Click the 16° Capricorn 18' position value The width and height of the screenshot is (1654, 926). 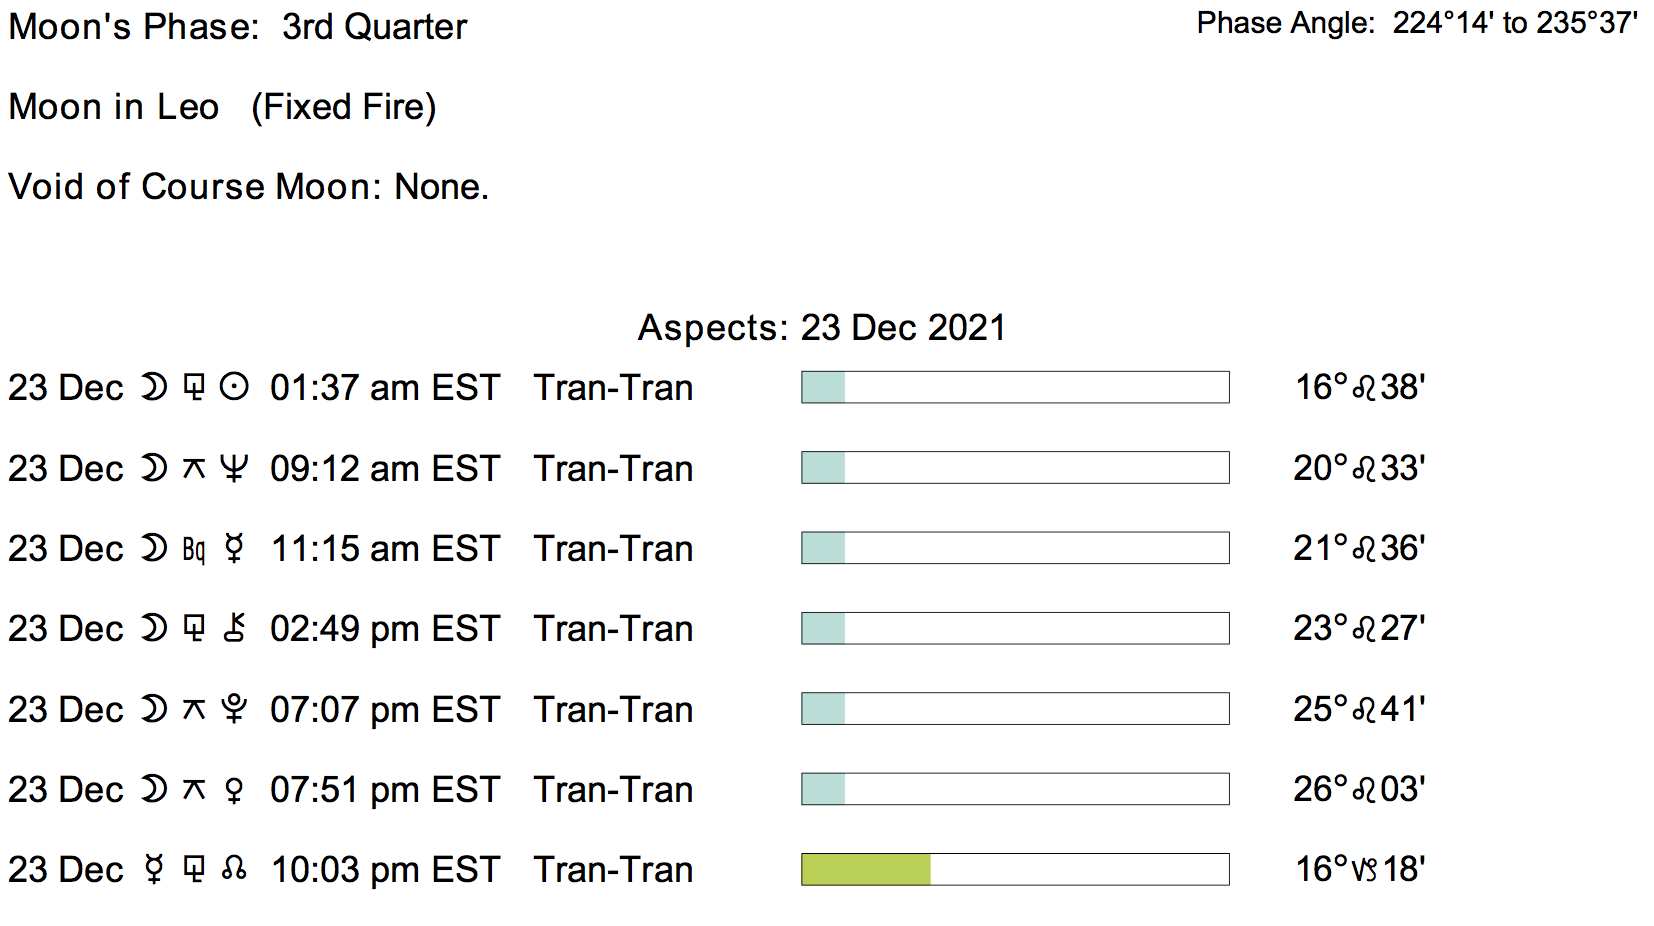(1359, 869)
